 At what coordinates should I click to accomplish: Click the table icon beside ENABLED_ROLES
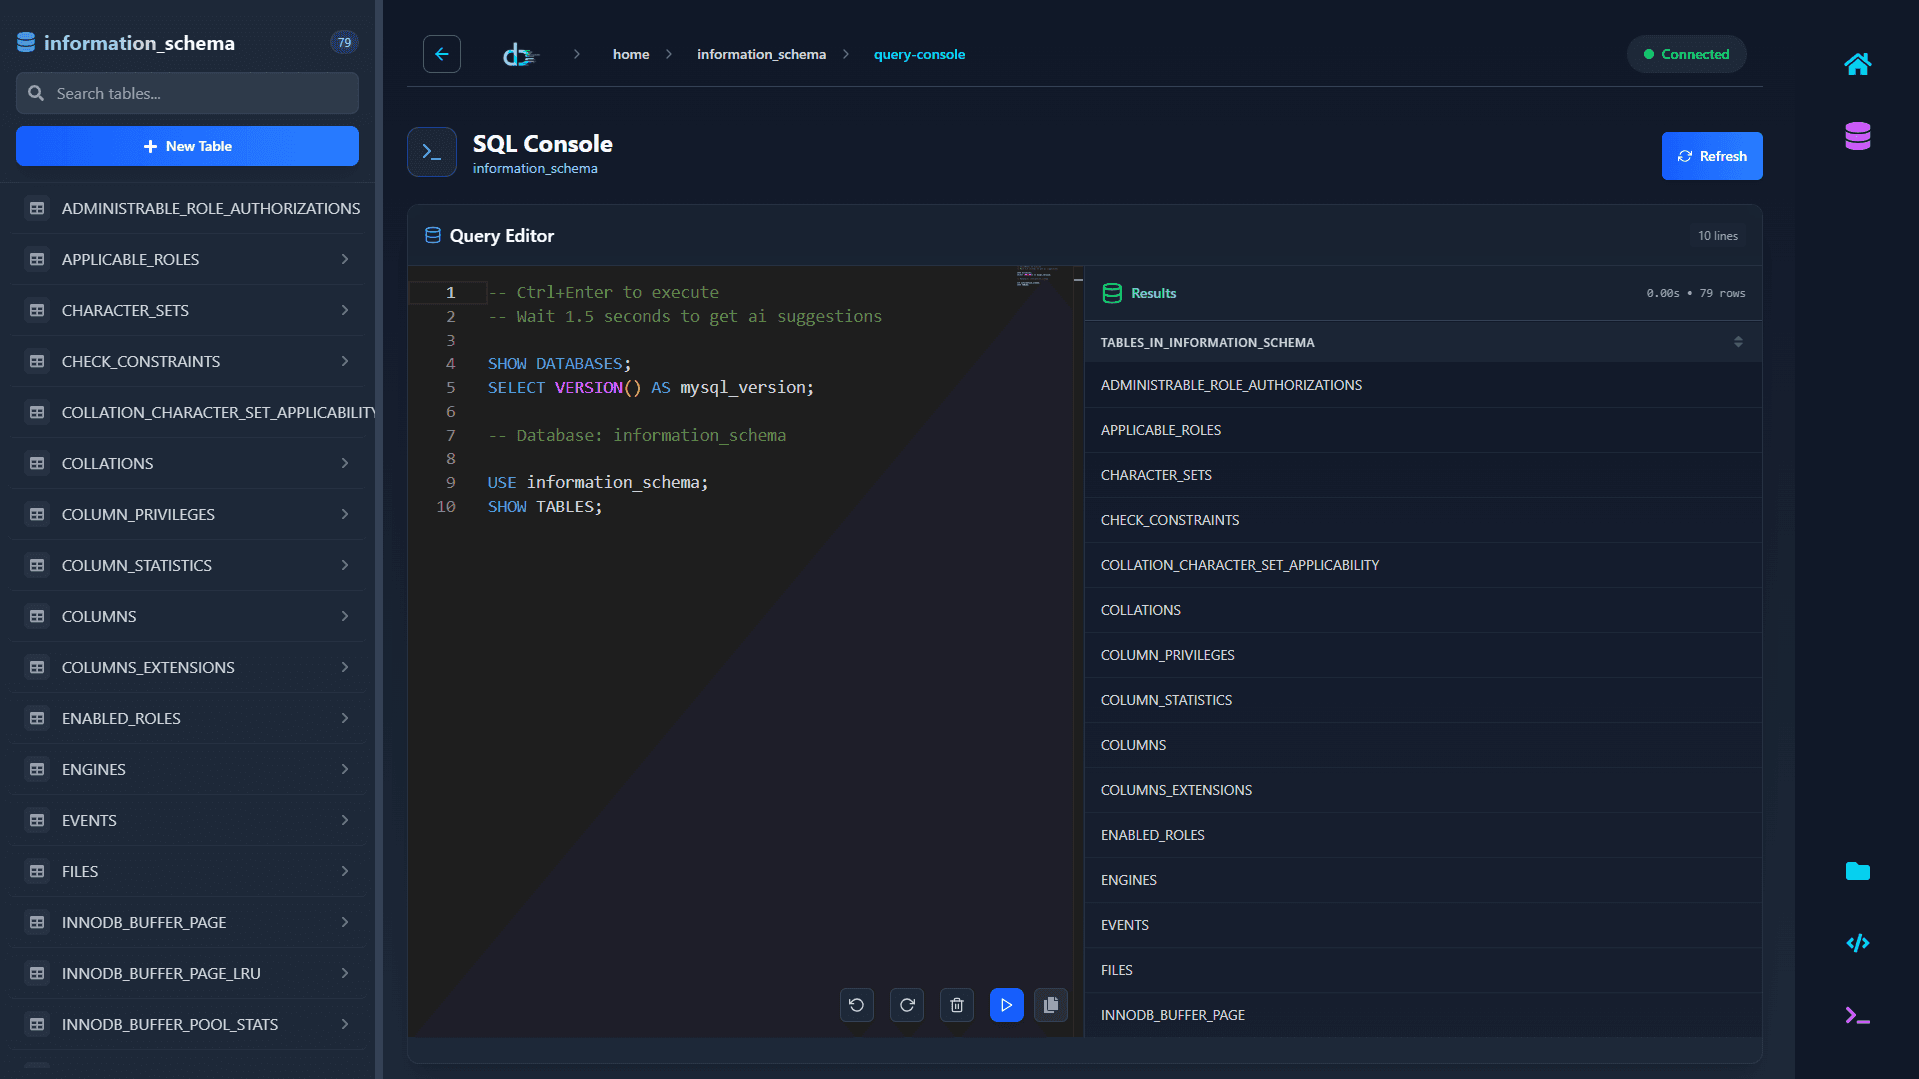point(37,718)
